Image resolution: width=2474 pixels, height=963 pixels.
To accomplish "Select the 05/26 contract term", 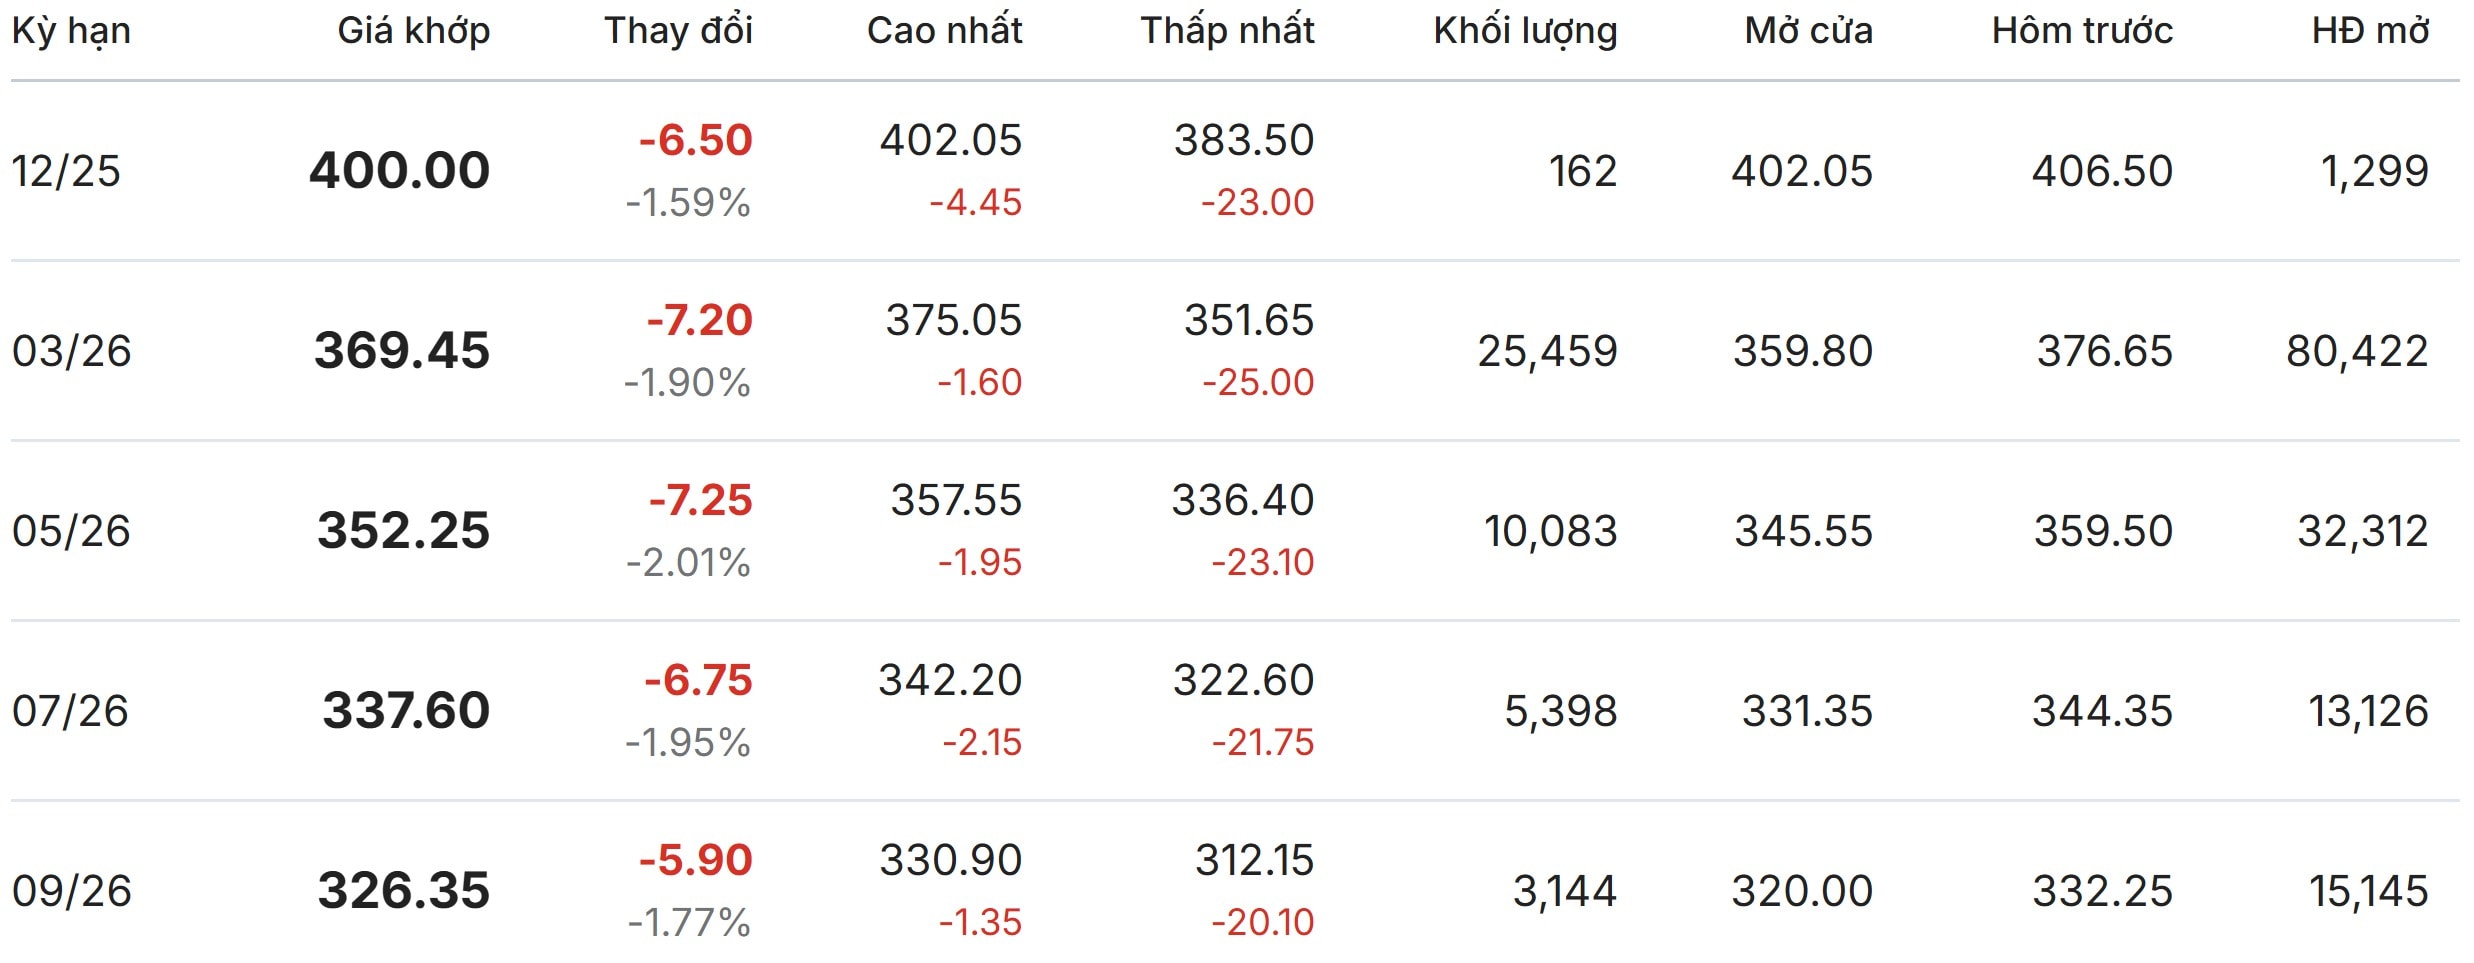I will coord(71,531).
